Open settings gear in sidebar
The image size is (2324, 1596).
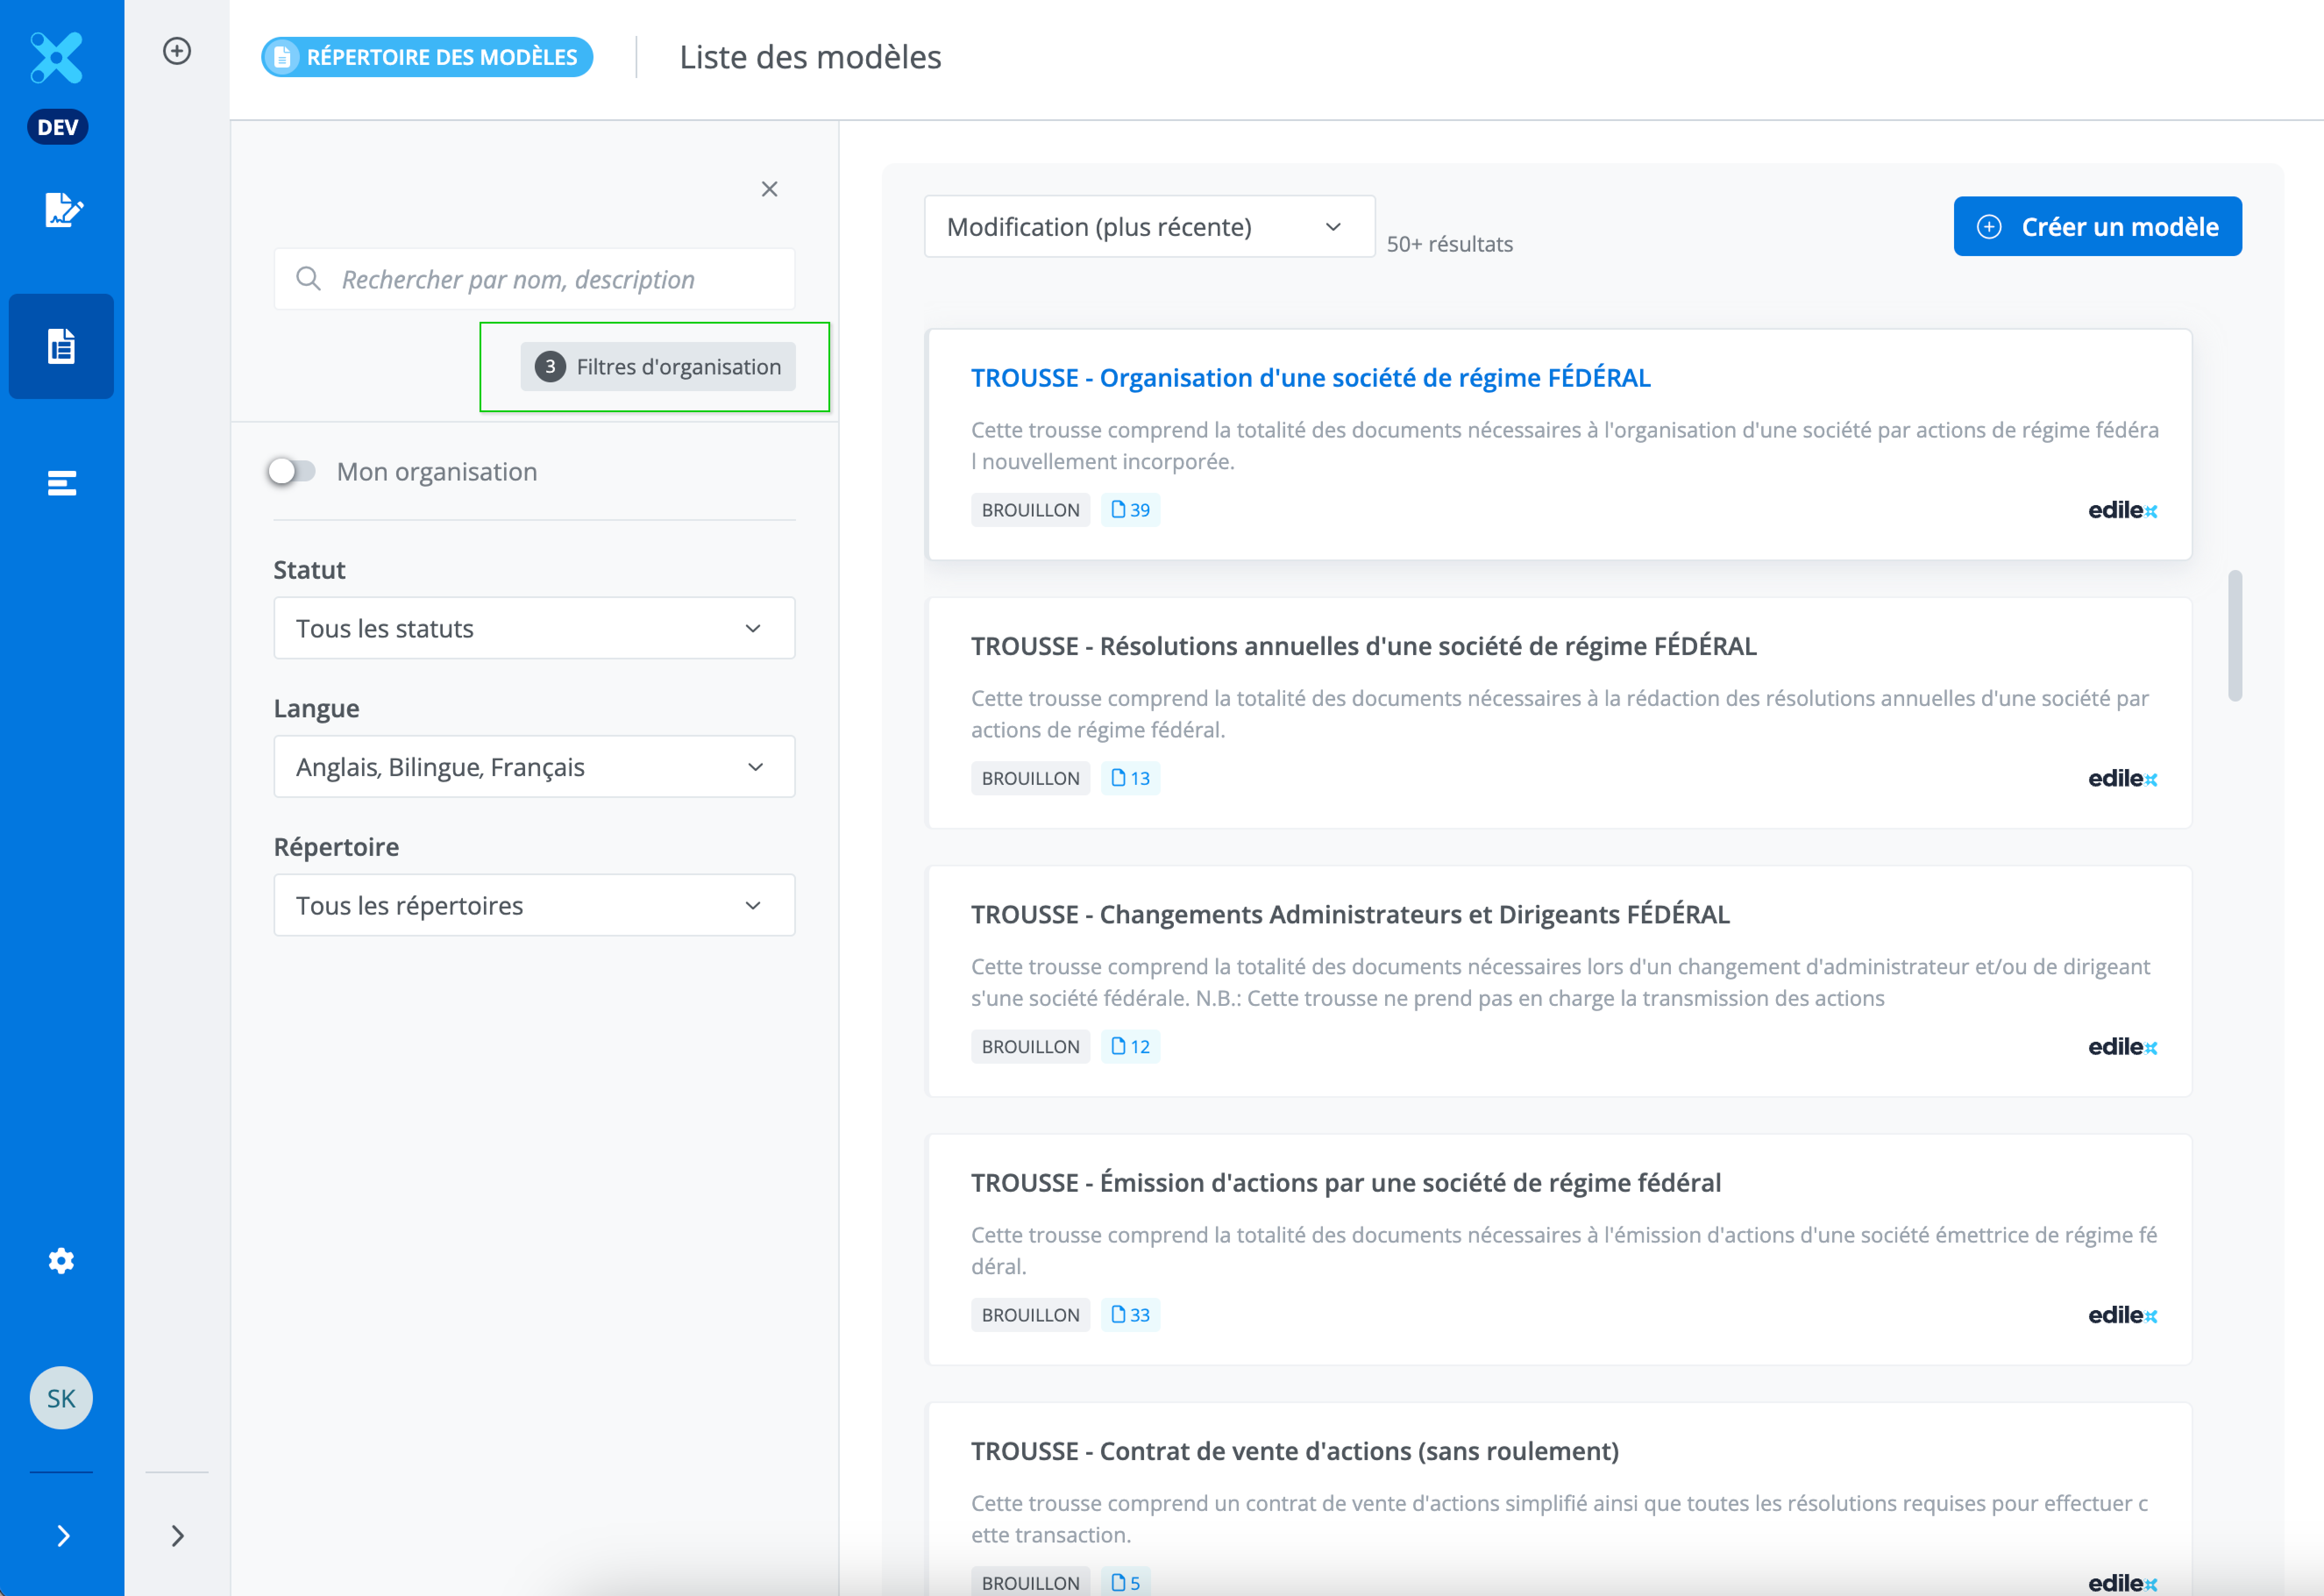(61, 1260)
